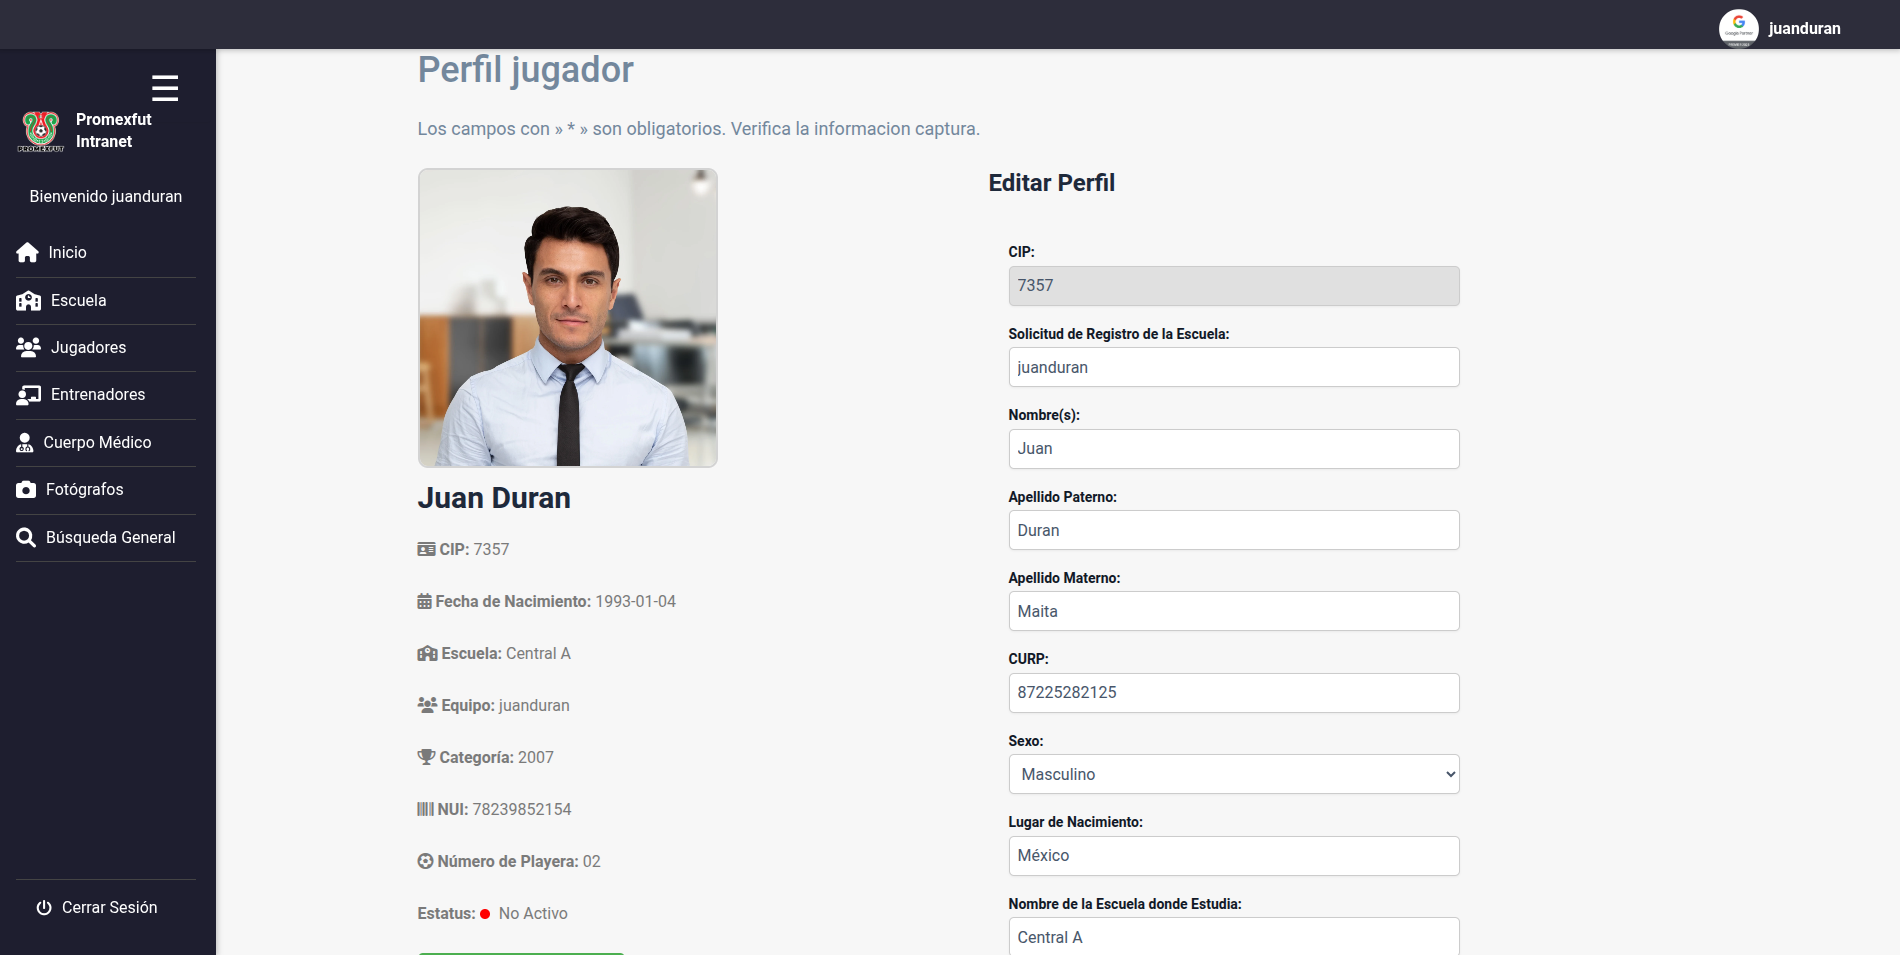Click inside the CURP input field
This screenshot has width=1900, height=955.
point(1233,692)
